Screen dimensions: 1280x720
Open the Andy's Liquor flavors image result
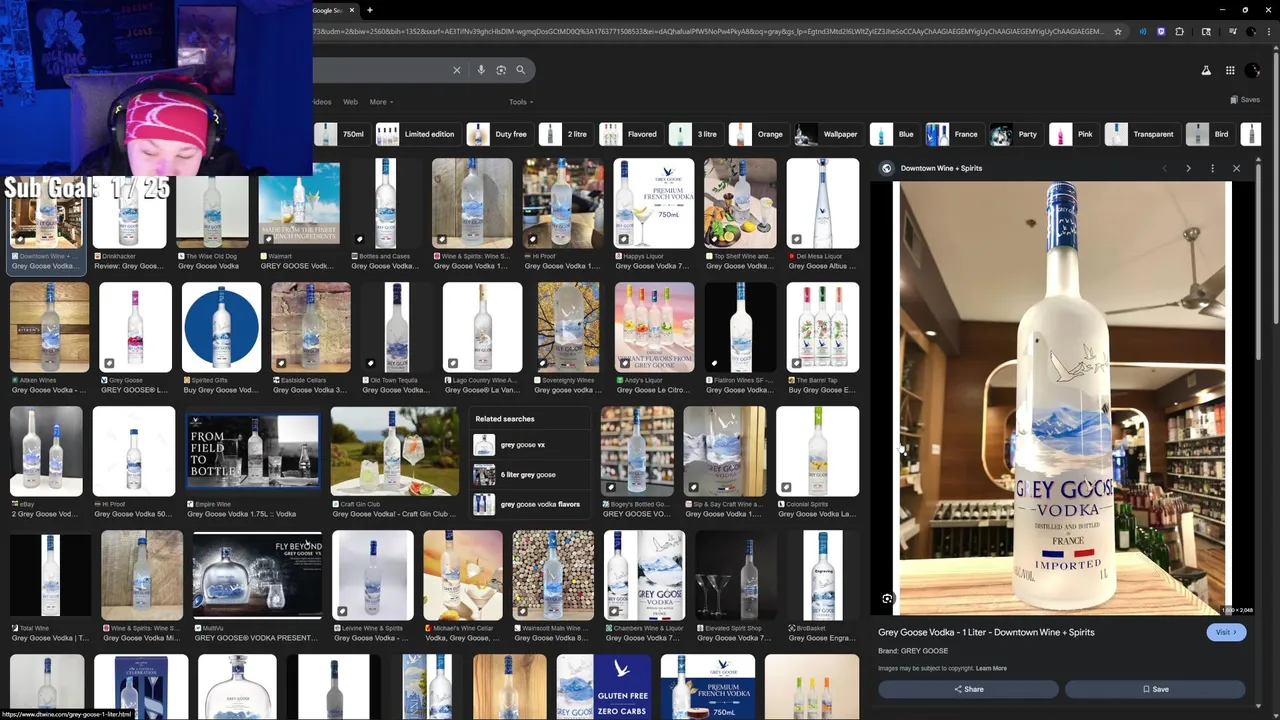tap(654, 327)
